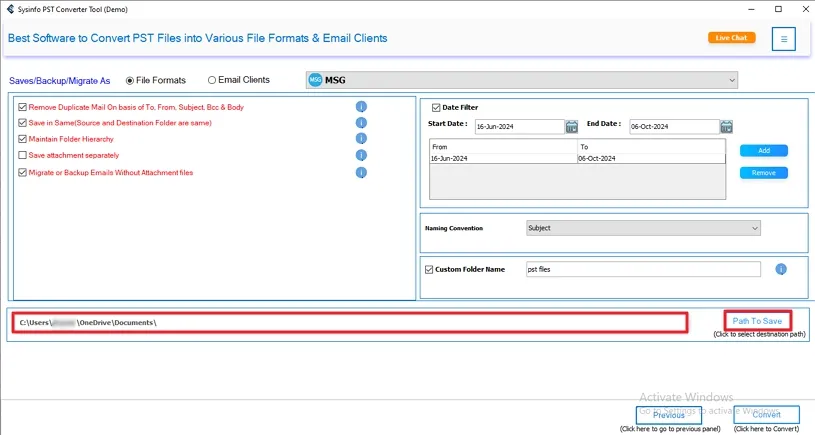Enable Save attachment separately checkbox

pyautogui.click(x=23, y=155)
